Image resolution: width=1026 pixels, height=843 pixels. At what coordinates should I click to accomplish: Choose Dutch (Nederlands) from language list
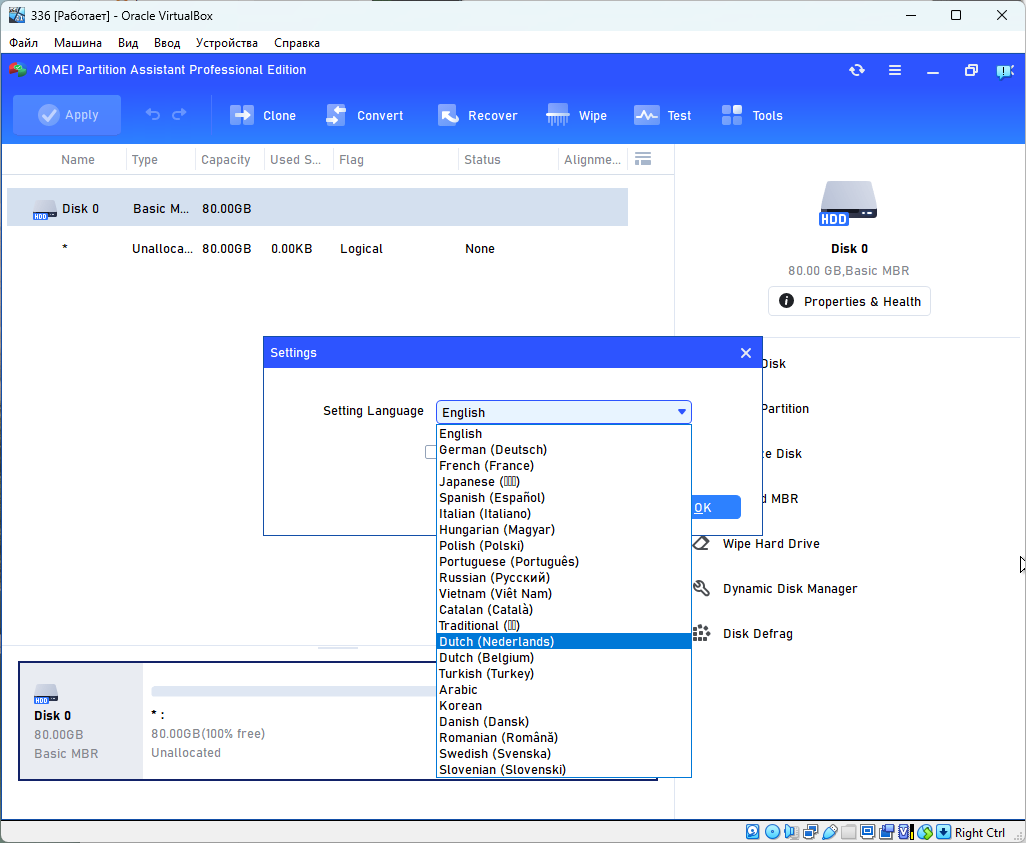[x=496, y=641]
